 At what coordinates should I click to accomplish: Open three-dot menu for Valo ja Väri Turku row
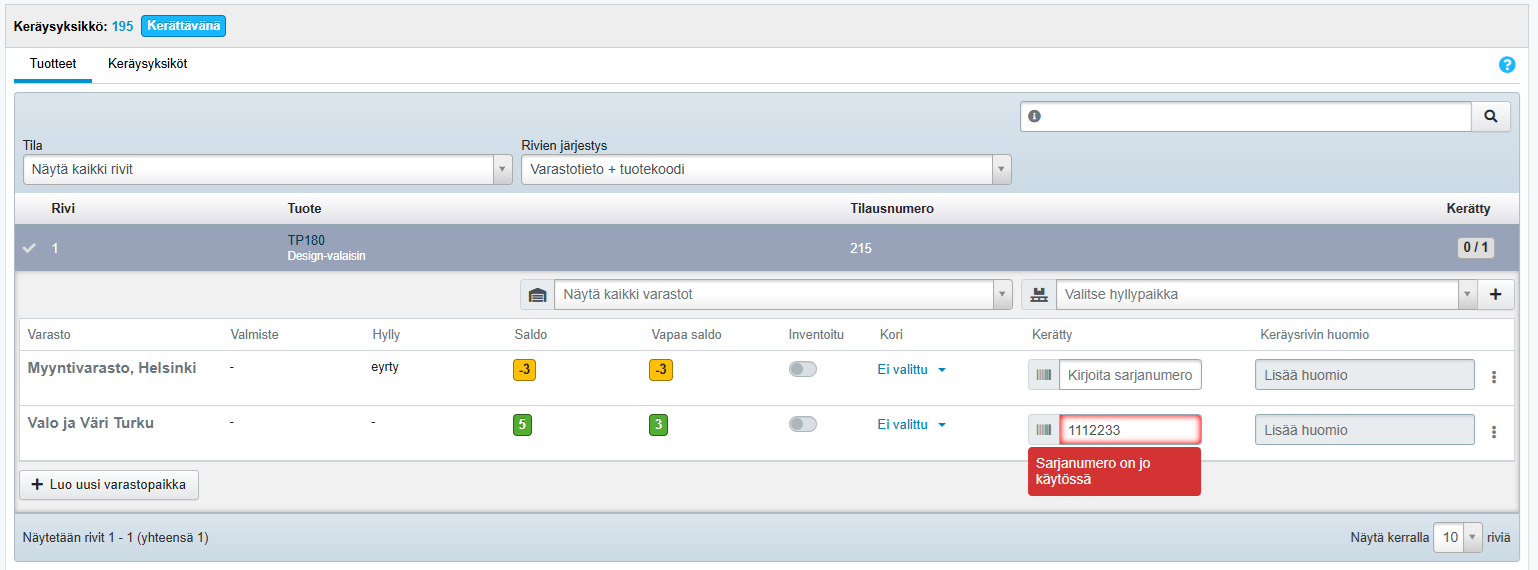1494,432
